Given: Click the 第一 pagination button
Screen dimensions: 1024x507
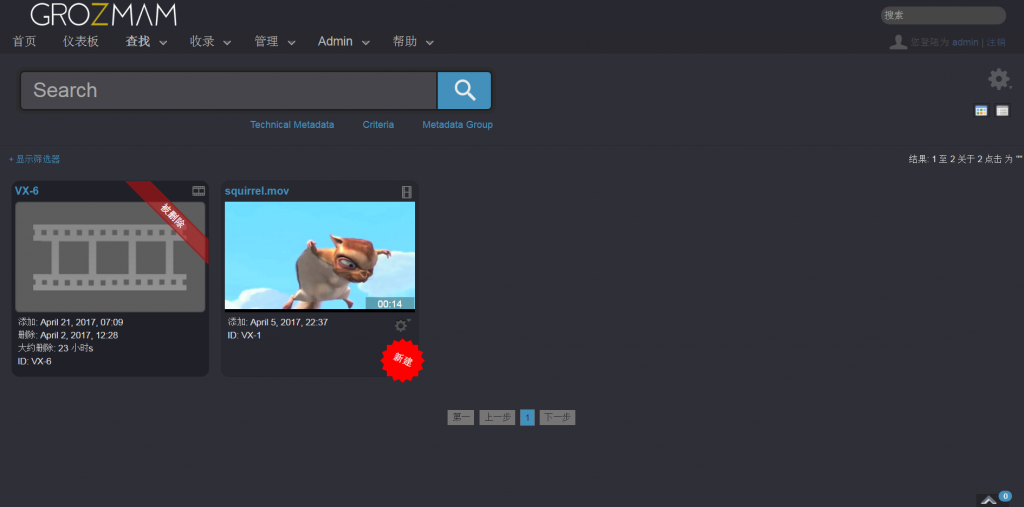Looking at the screenshot, I should click(460, 417).
